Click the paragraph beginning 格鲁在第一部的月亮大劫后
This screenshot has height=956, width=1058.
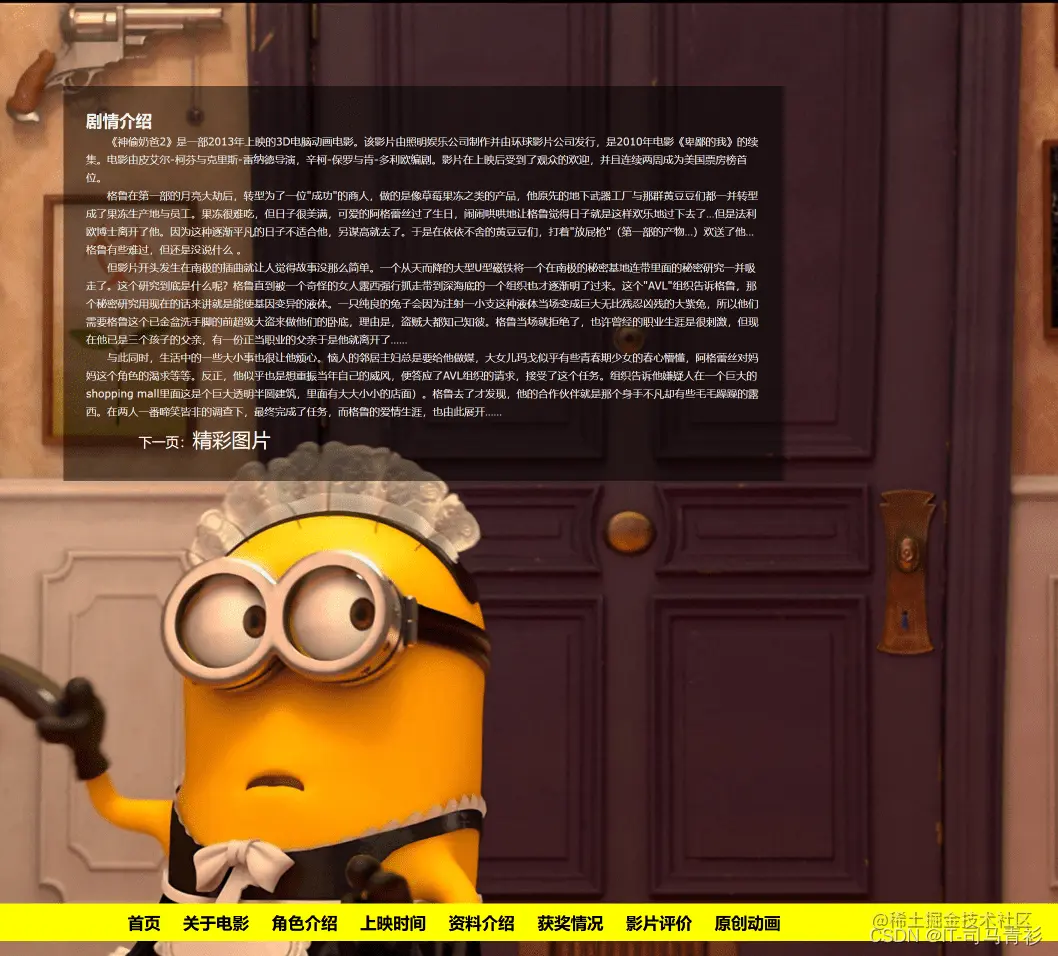point(422,223)
